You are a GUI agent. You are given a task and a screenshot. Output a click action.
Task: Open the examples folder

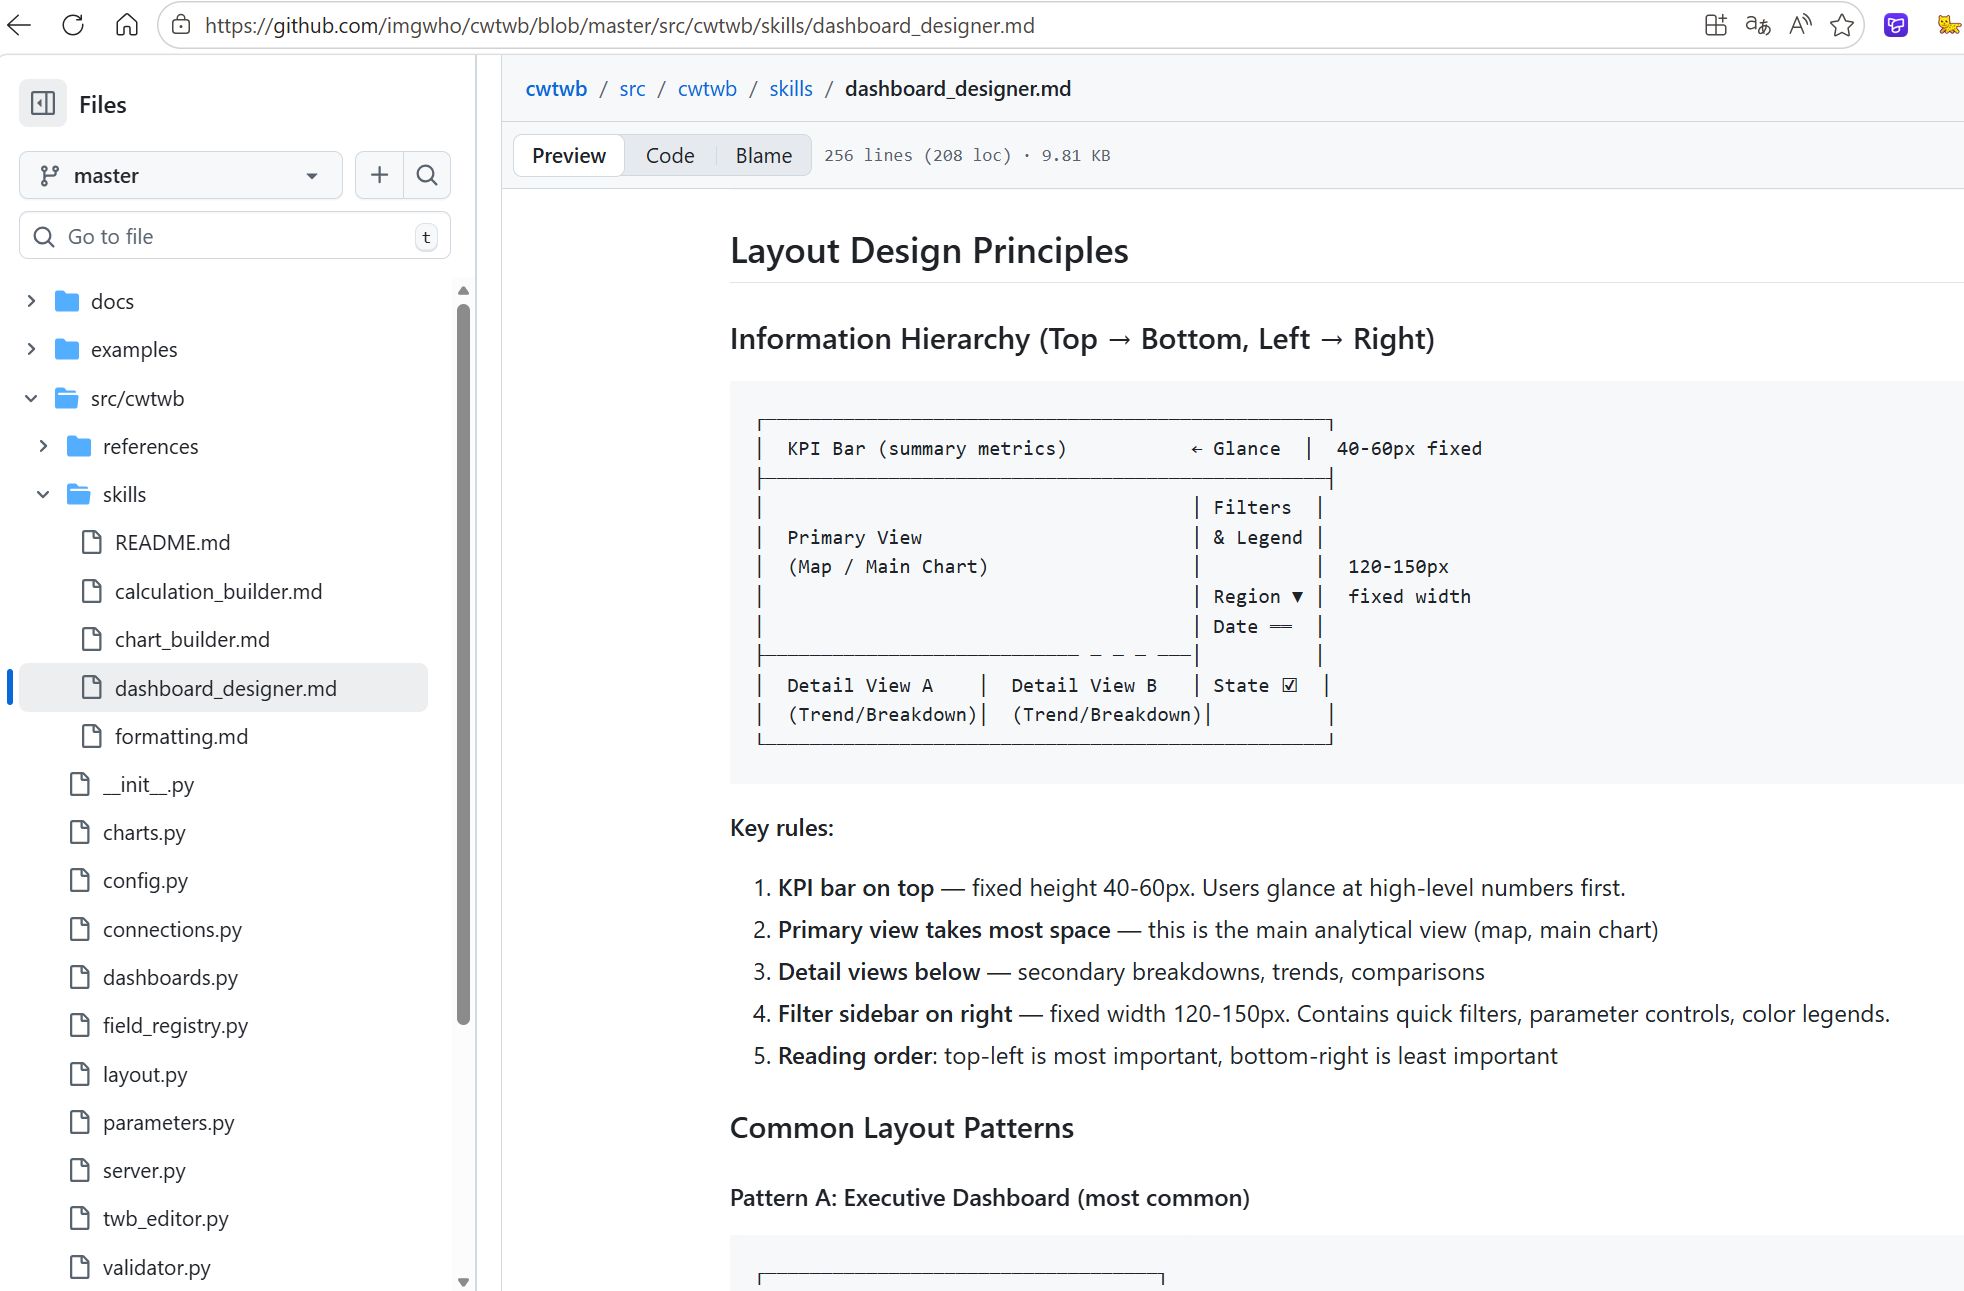point(134,350)
